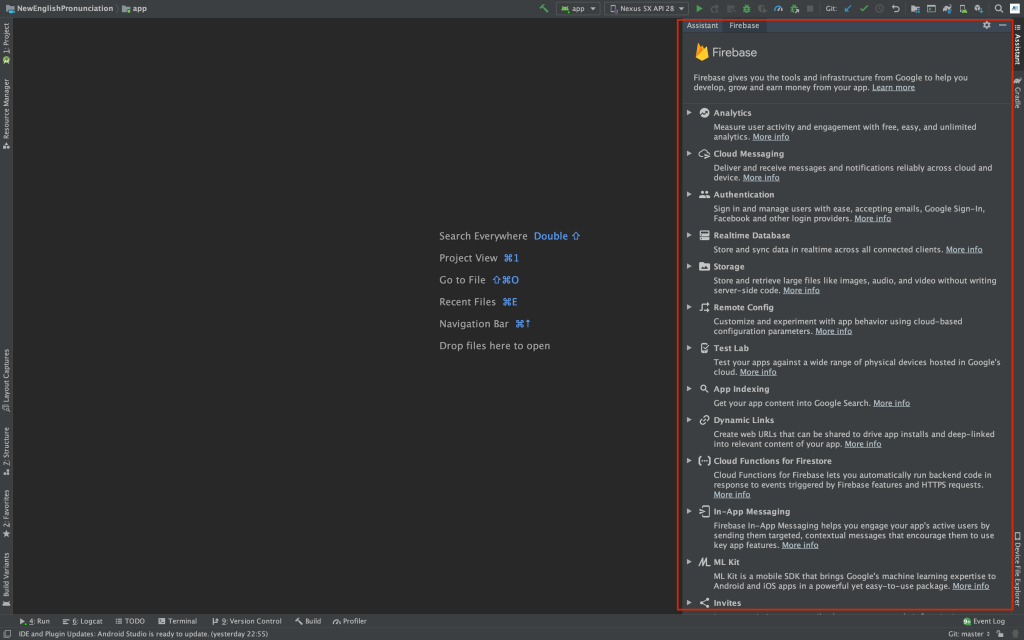The width and height of the screenshot is (1024, 640).
Task: Open Firebase panel settings gear
Action: tap(987, 25)
